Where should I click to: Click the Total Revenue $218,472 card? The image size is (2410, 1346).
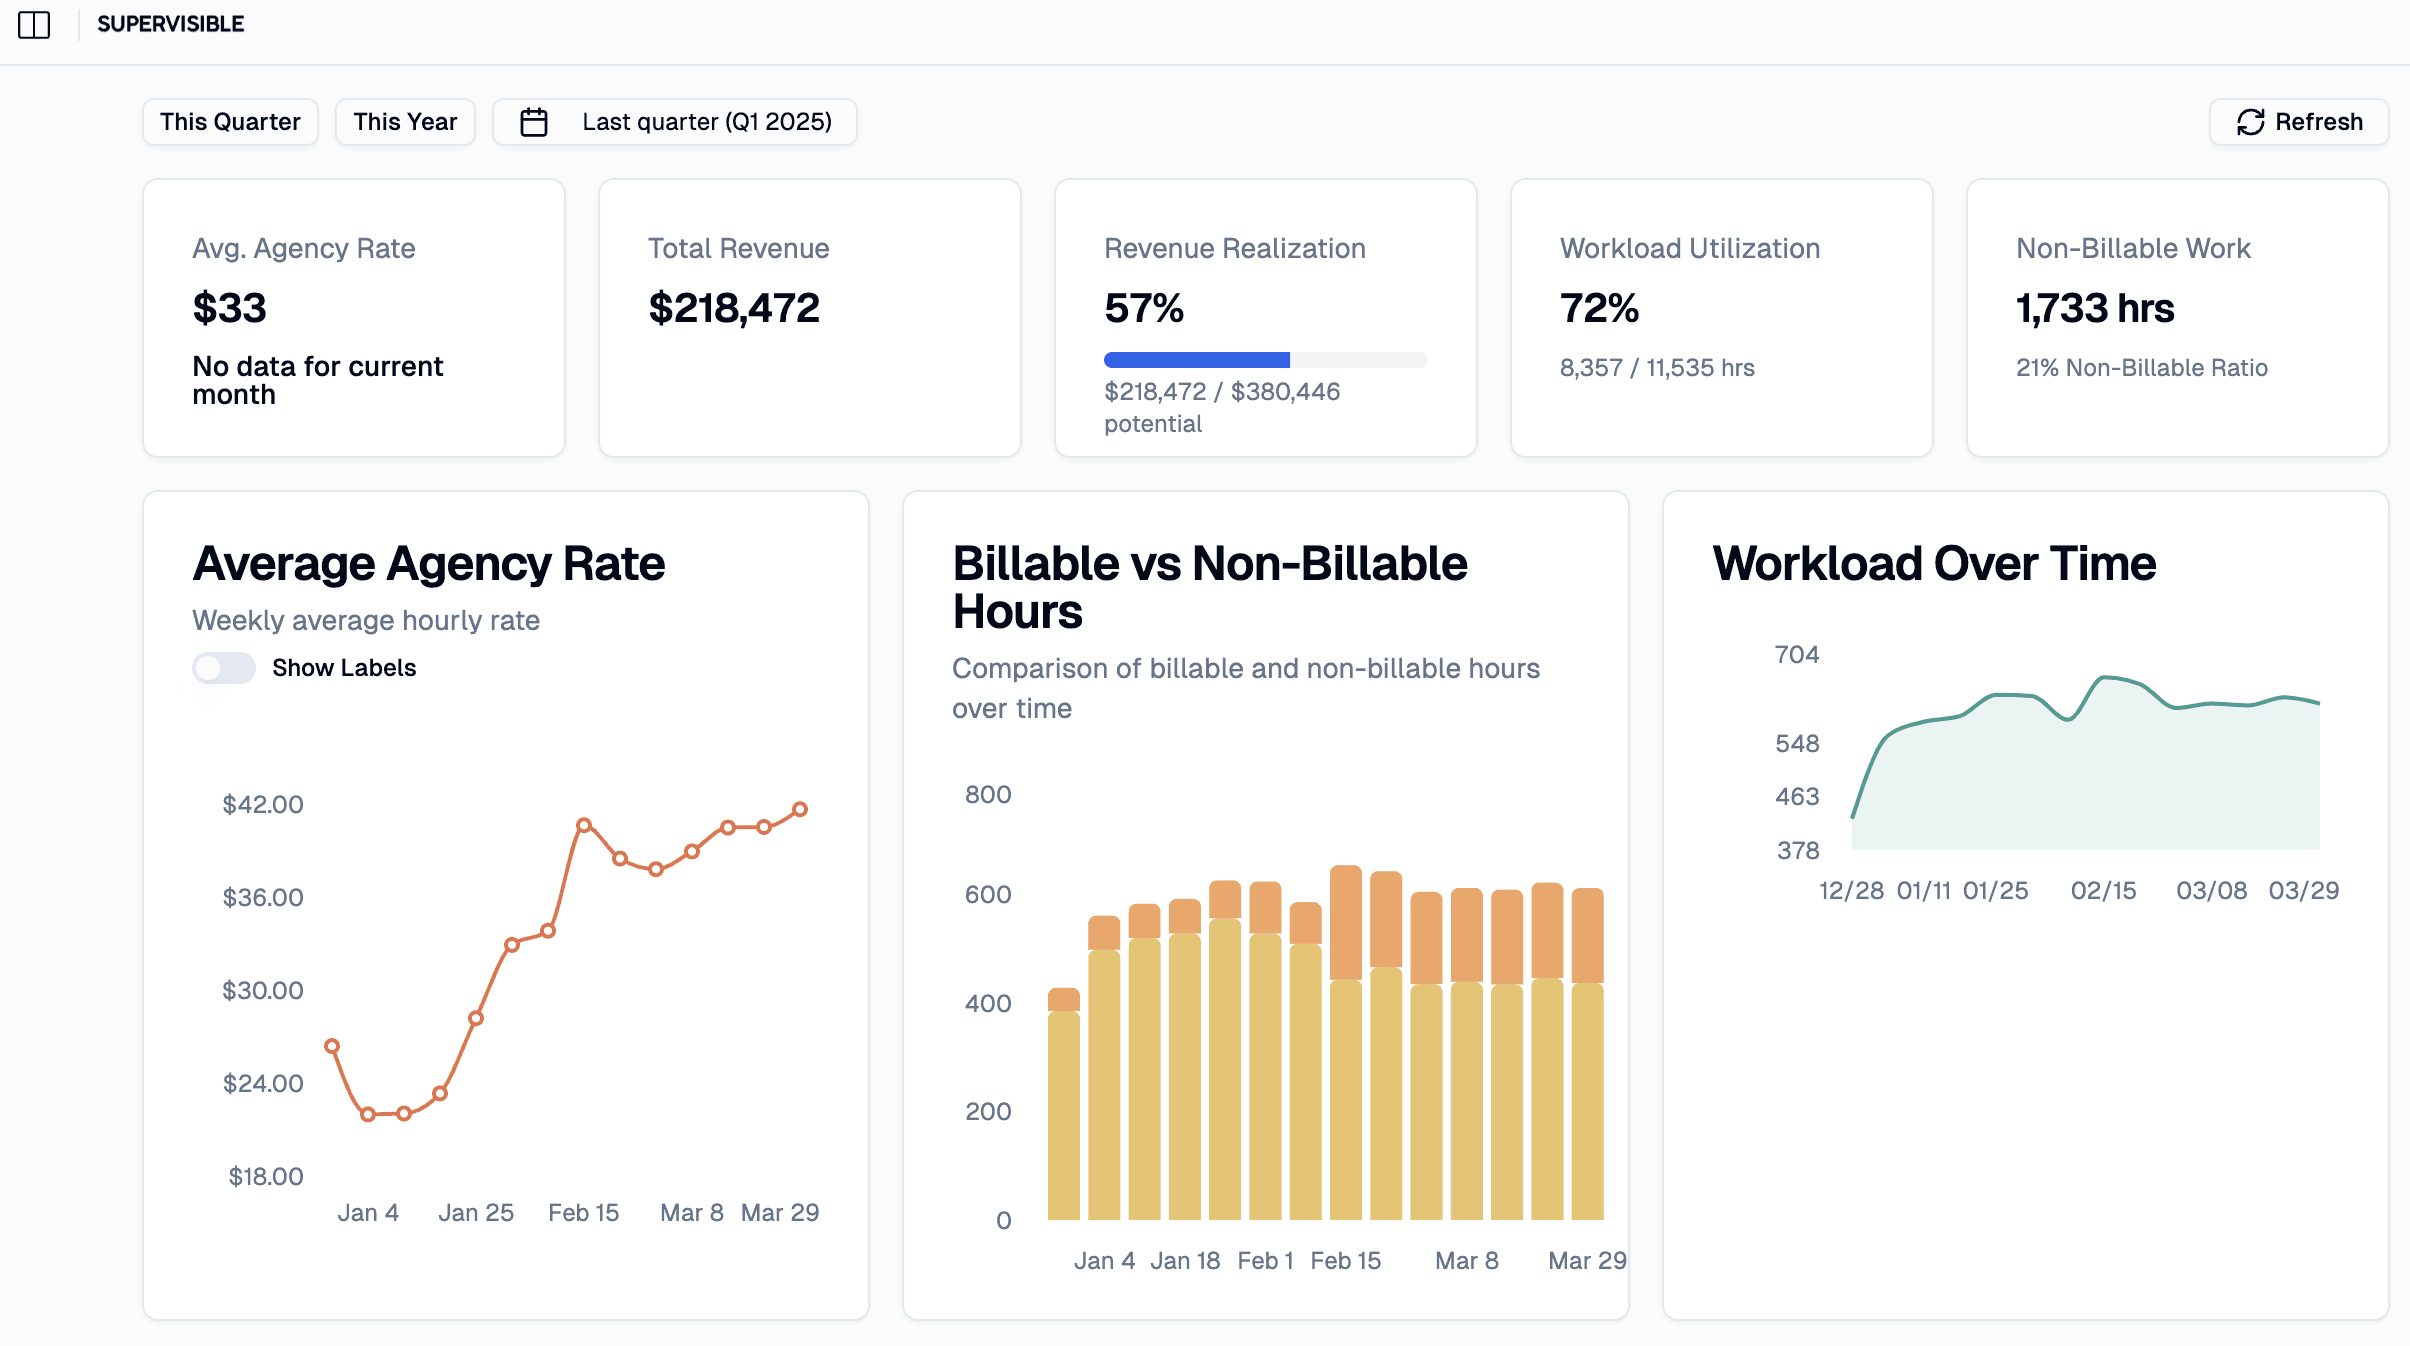click(810, 318)
